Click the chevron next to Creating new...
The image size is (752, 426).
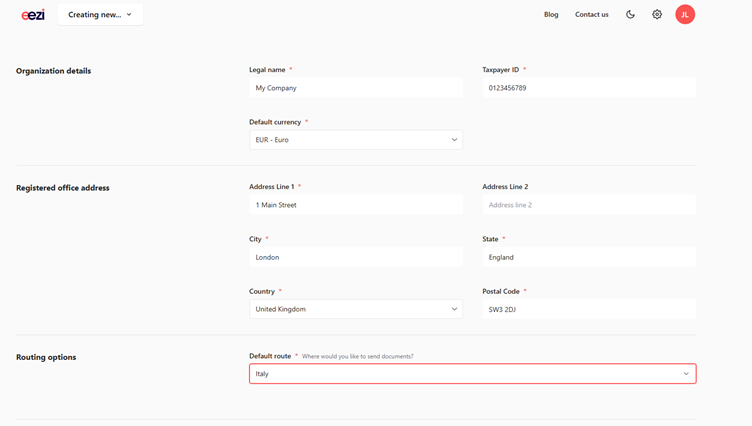pos(129,14)
